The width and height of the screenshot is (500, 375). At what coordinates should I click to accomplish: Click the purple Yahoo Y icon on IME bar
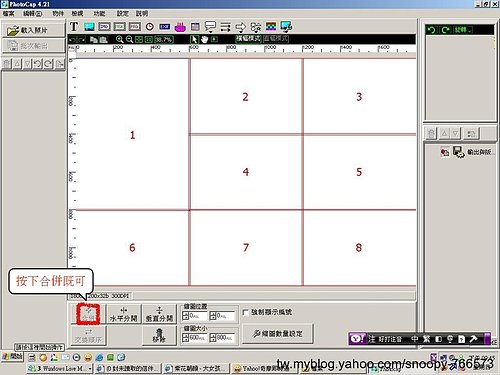(x=358, y=339)
